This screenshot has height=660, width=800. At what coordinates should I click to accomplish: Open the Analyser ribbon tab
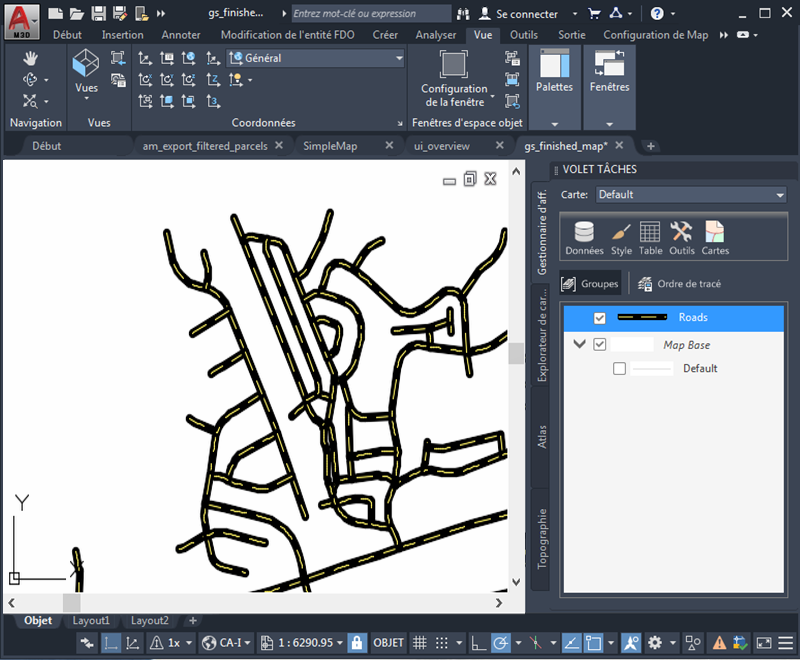pos(435,35)
